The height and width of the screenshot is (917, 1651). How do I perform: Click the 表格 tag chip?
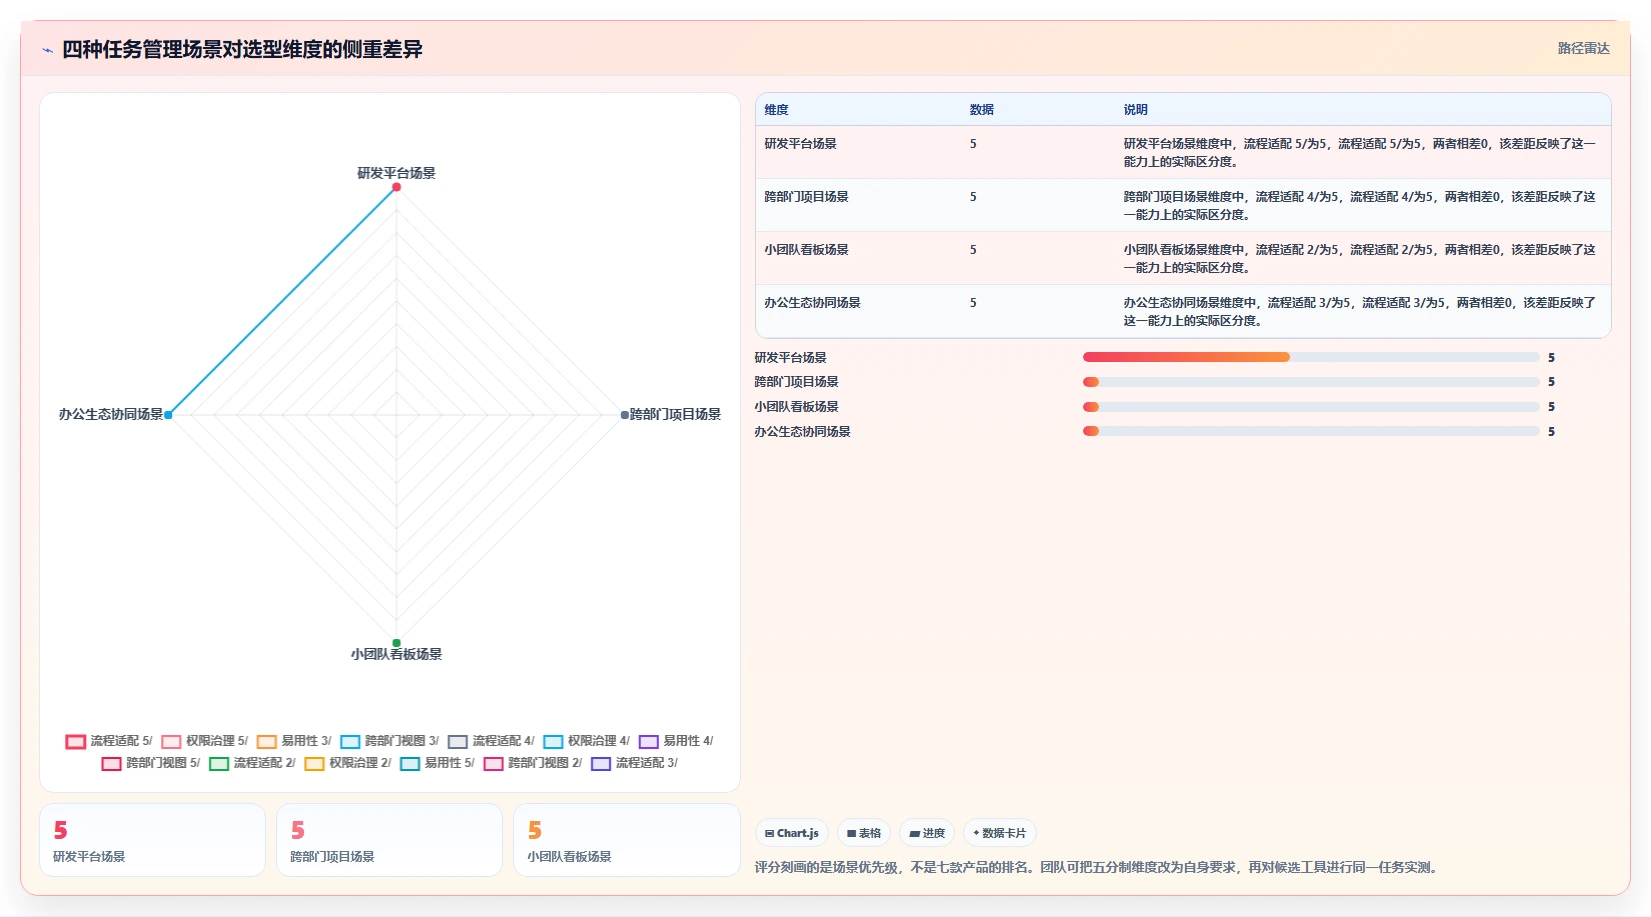[x=864, y=833]
